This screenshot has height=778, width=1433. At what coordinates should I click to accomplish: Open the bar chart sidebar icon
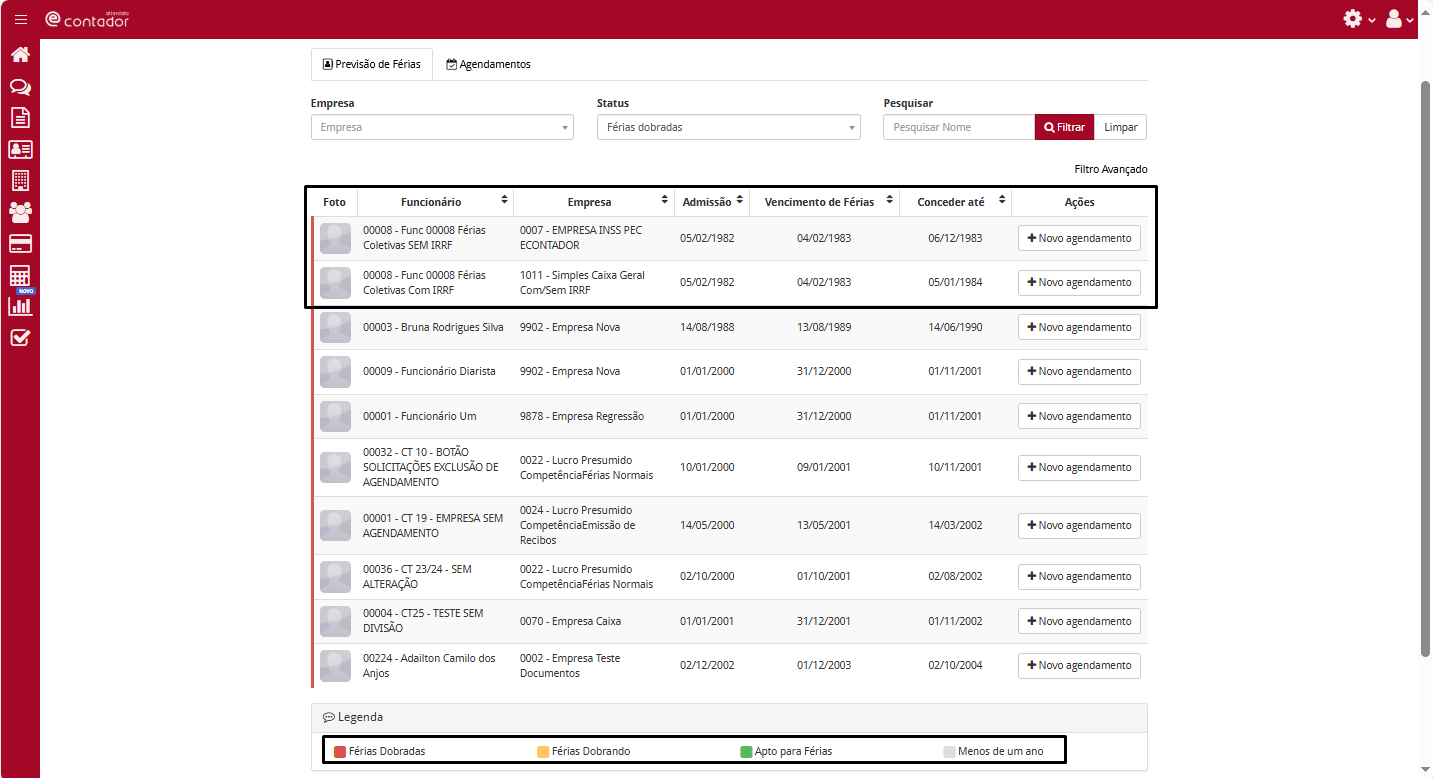[20, 306]
